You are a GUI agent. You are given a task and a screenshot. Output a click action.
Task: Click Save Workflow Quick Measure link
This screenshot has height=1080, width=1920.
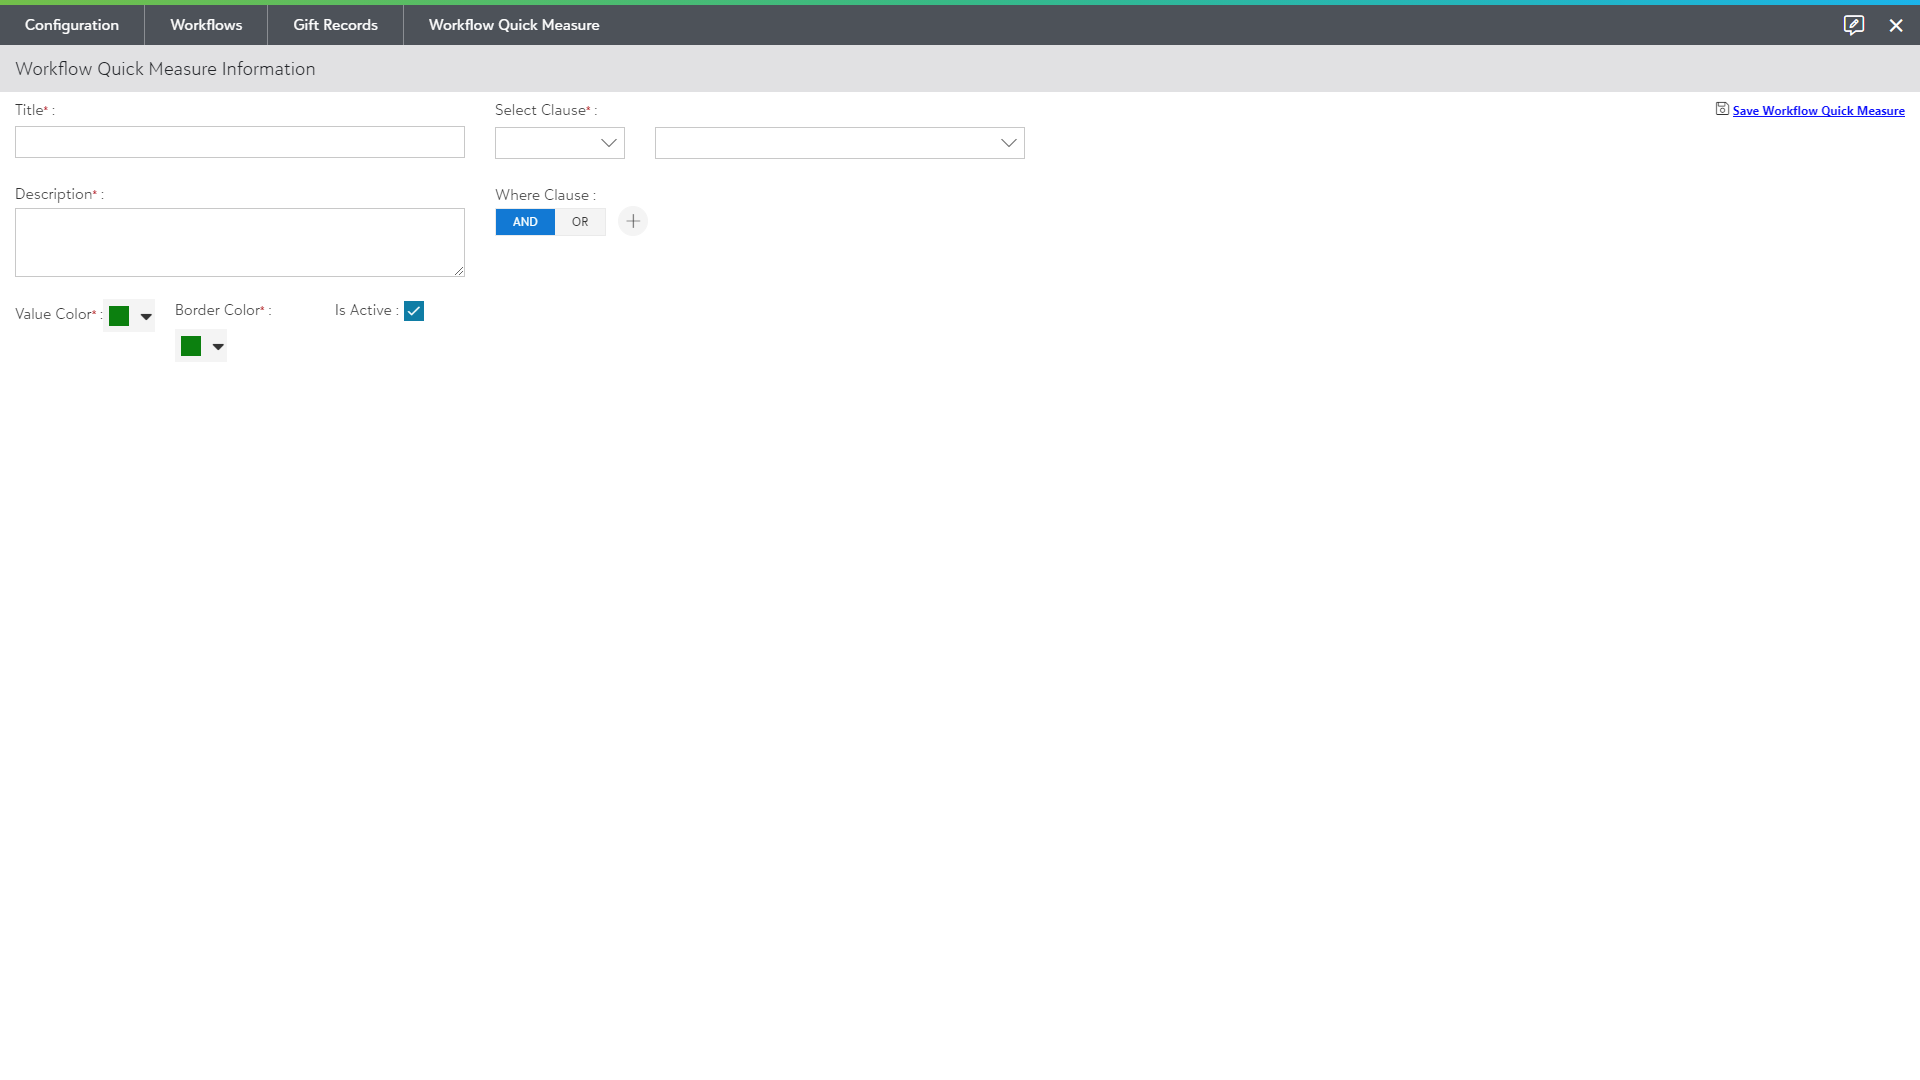pyautogui.click(x=1818, y=111)
